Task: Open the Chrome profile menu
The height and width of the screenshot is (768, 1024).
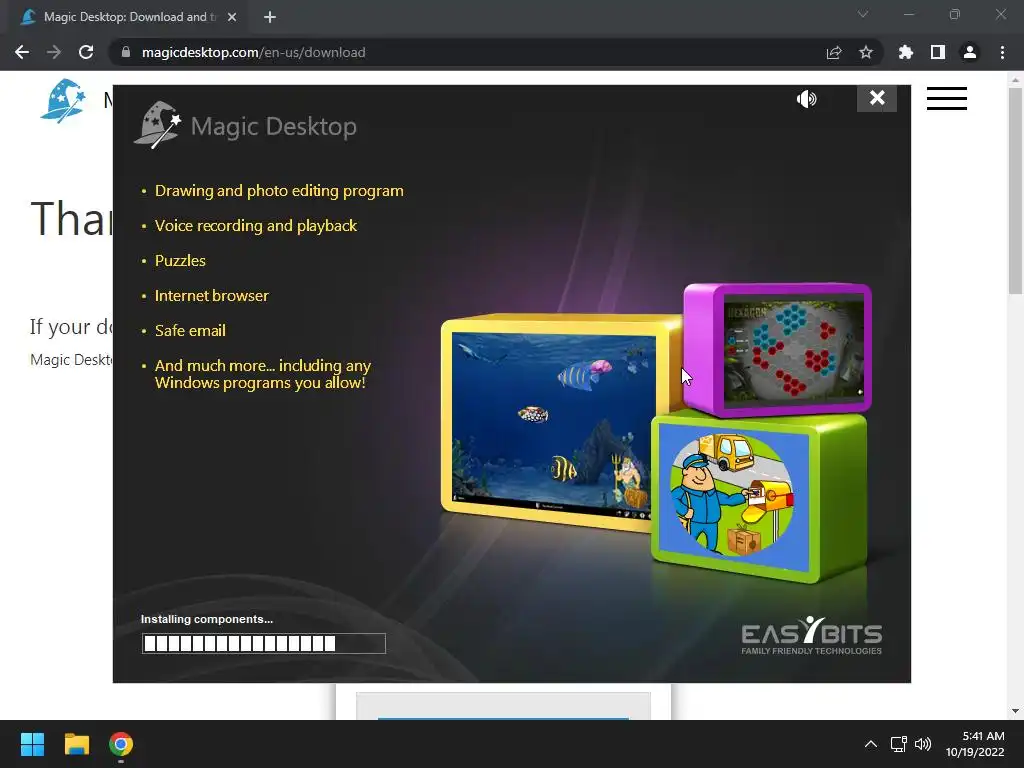Action: (970, 52)
